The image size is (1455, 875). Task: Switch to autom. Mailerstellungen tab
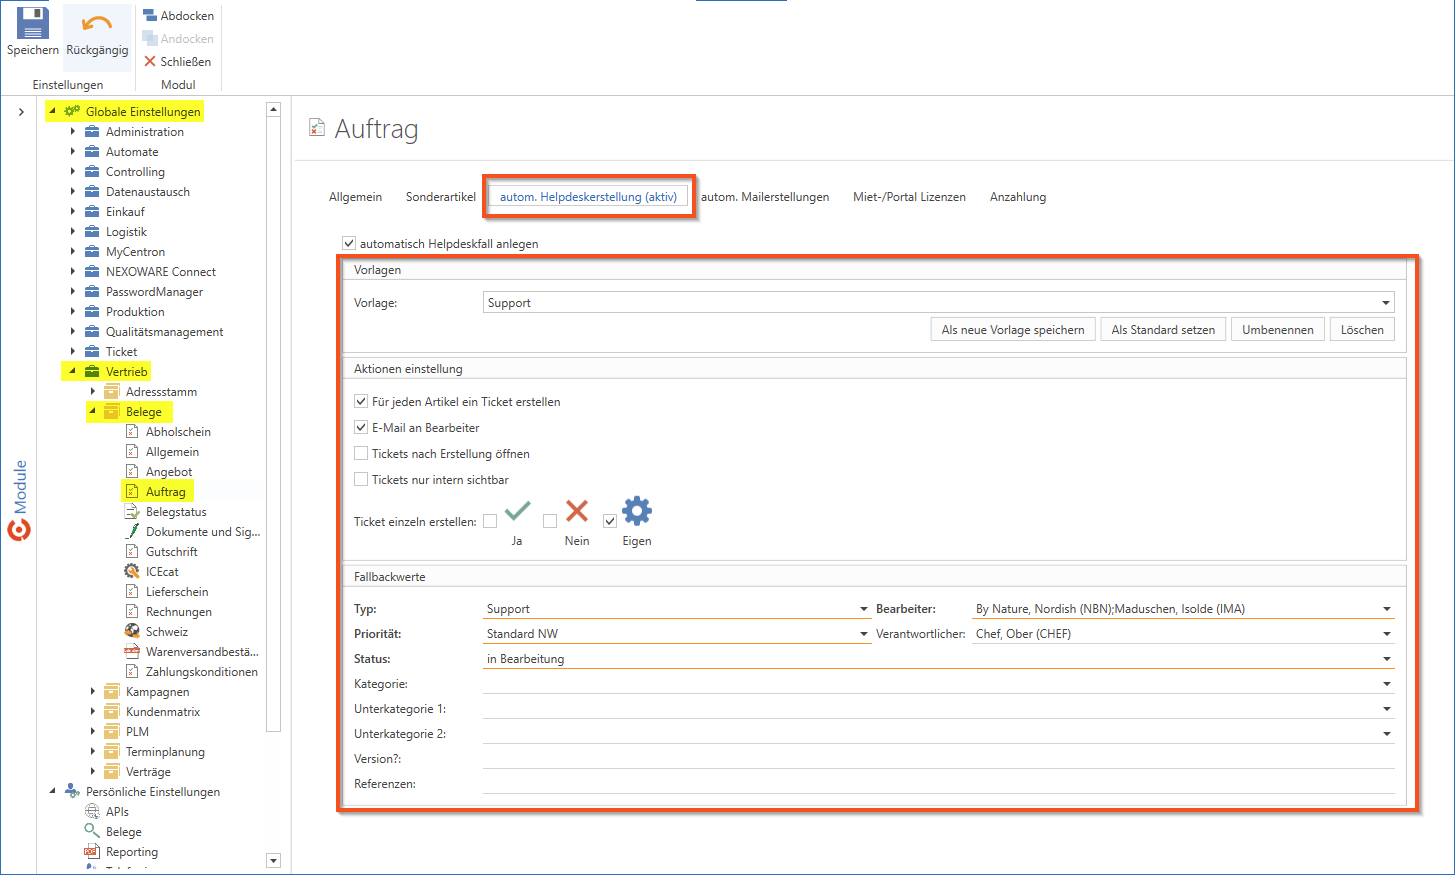pos(765,197)
